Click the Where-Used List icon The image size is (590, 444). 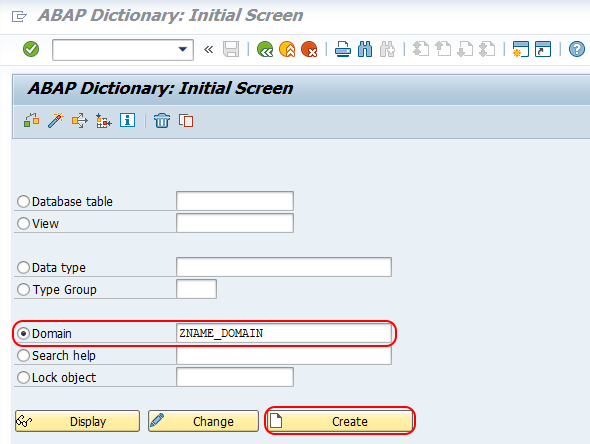click(x=80, y=121)
